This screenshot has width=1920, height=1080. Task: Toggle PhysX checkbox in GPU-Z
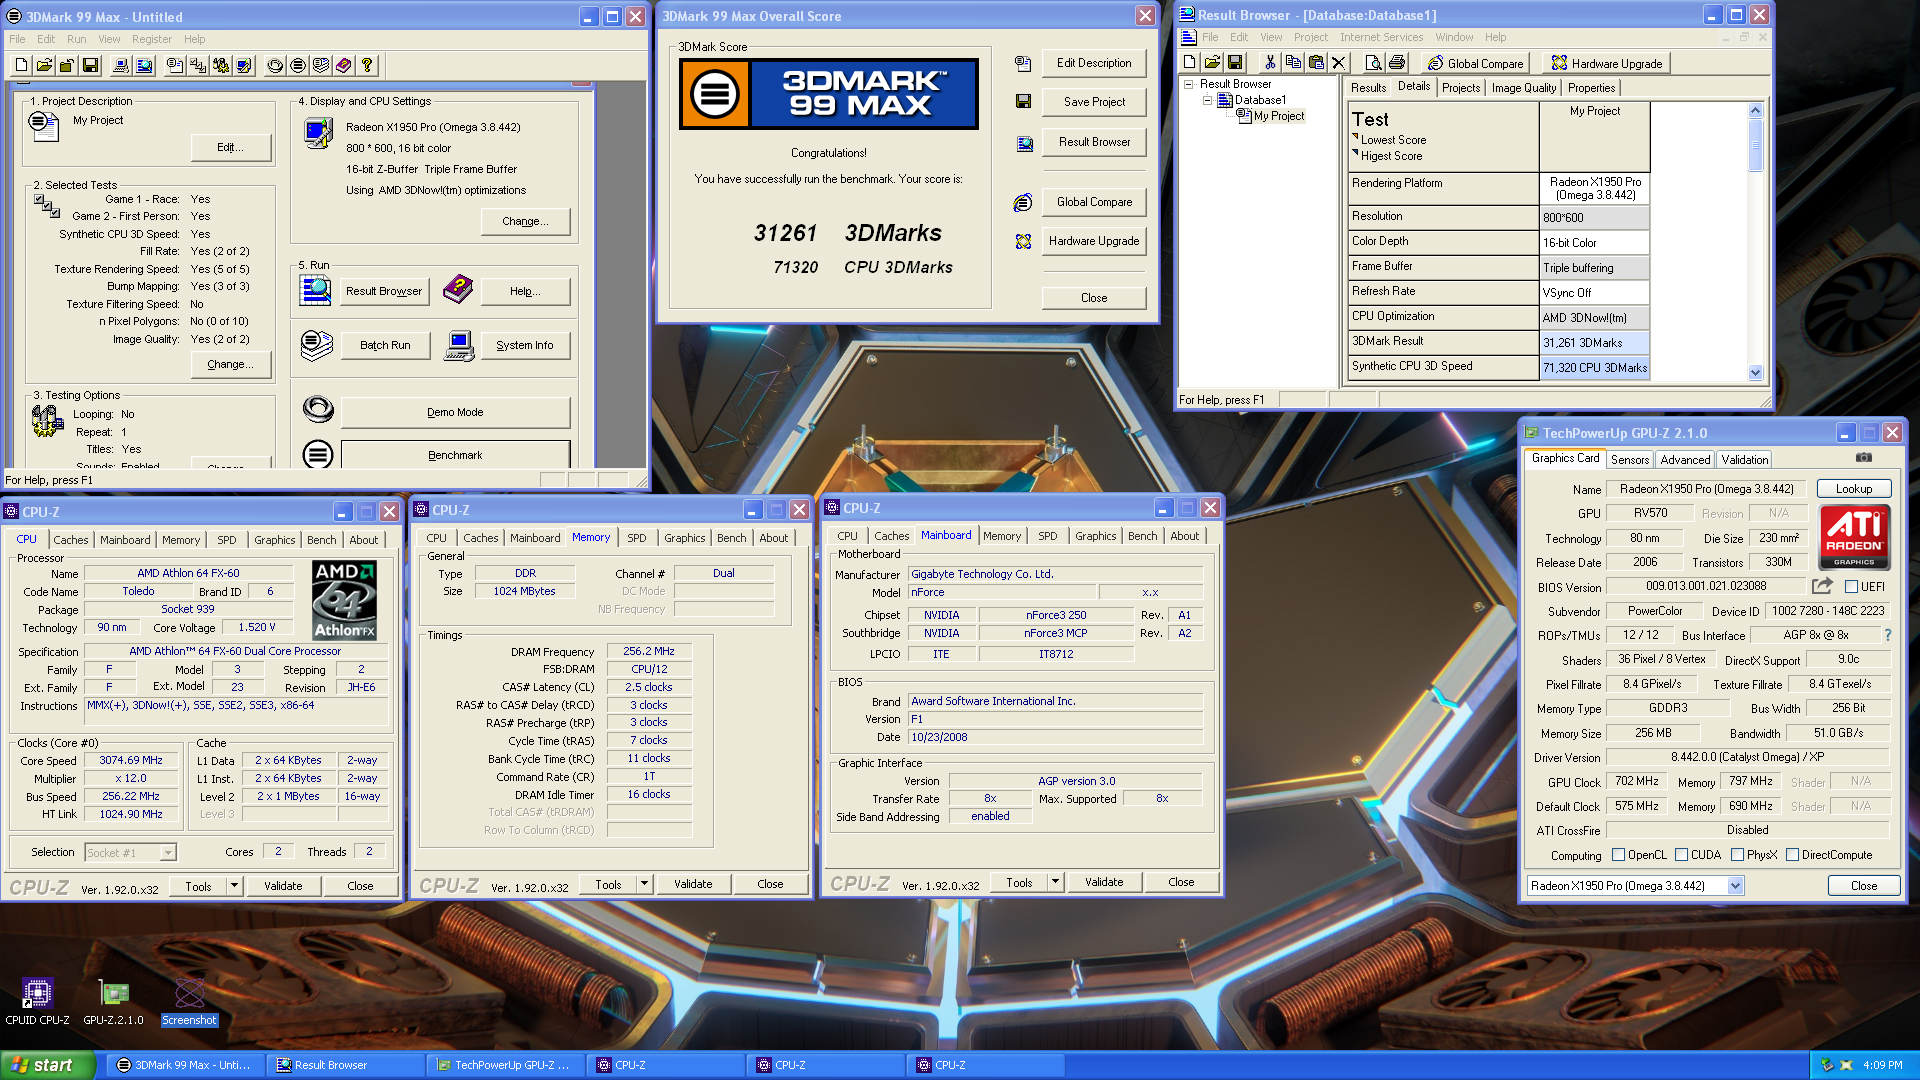tap(1738, 855)
